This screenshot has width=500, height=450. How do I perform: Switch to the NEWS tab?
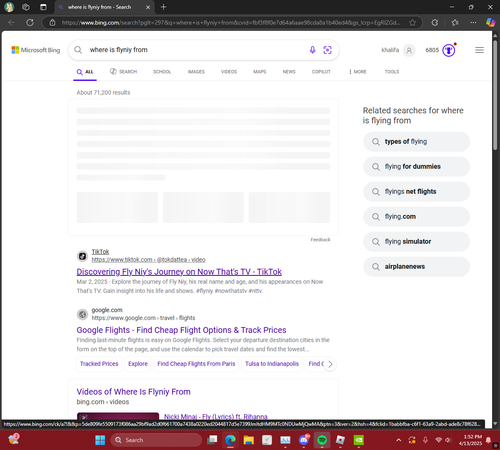[289, 72]
